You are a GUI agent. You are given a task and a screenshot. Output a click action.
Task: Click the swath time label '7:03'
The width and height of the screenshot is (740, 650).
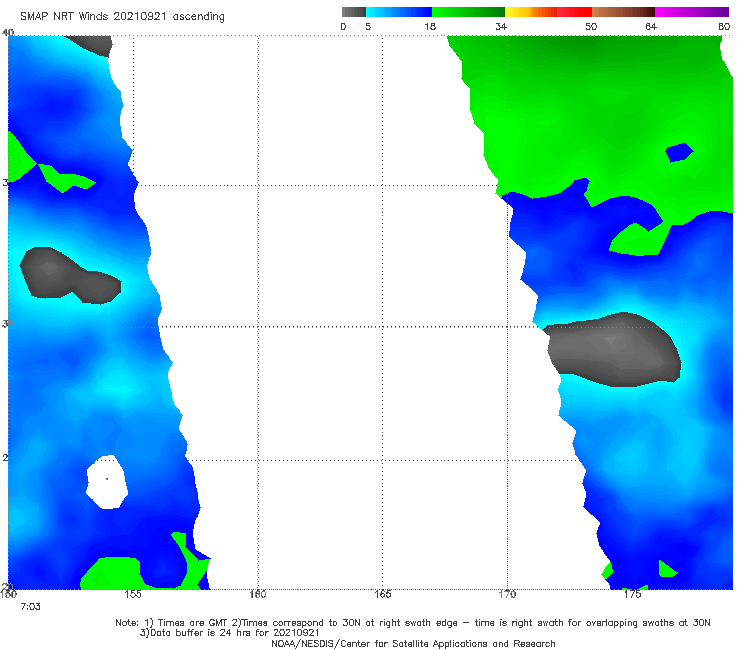[30, 607]
